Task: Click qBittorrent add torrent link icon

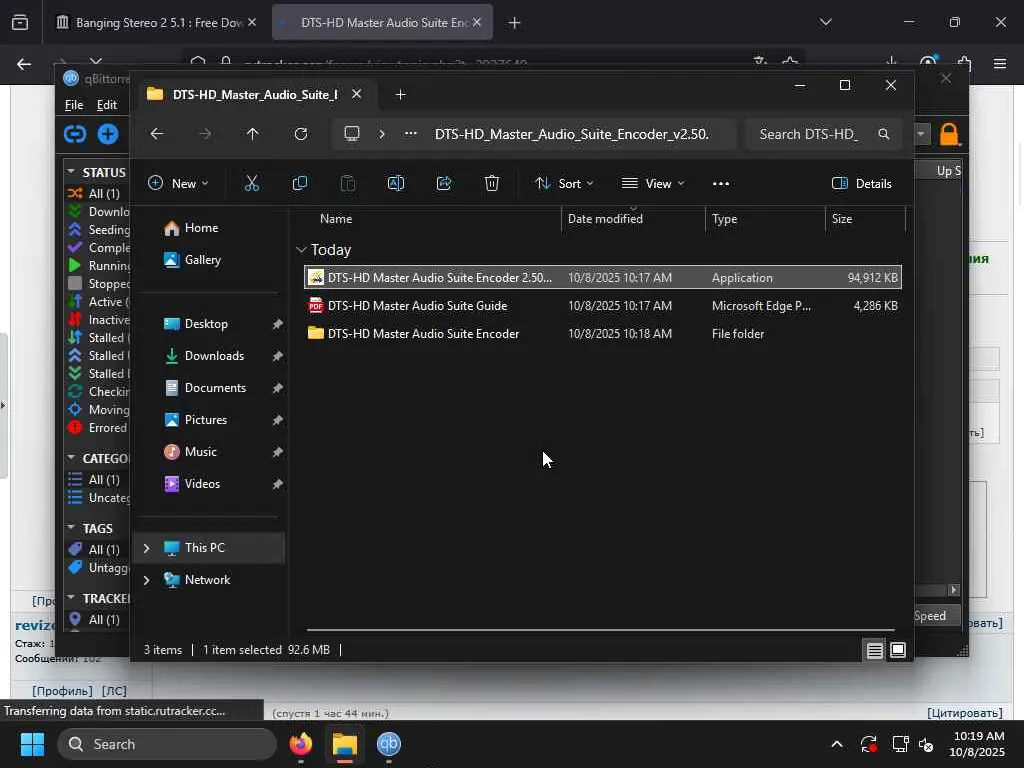Action: 75,134
